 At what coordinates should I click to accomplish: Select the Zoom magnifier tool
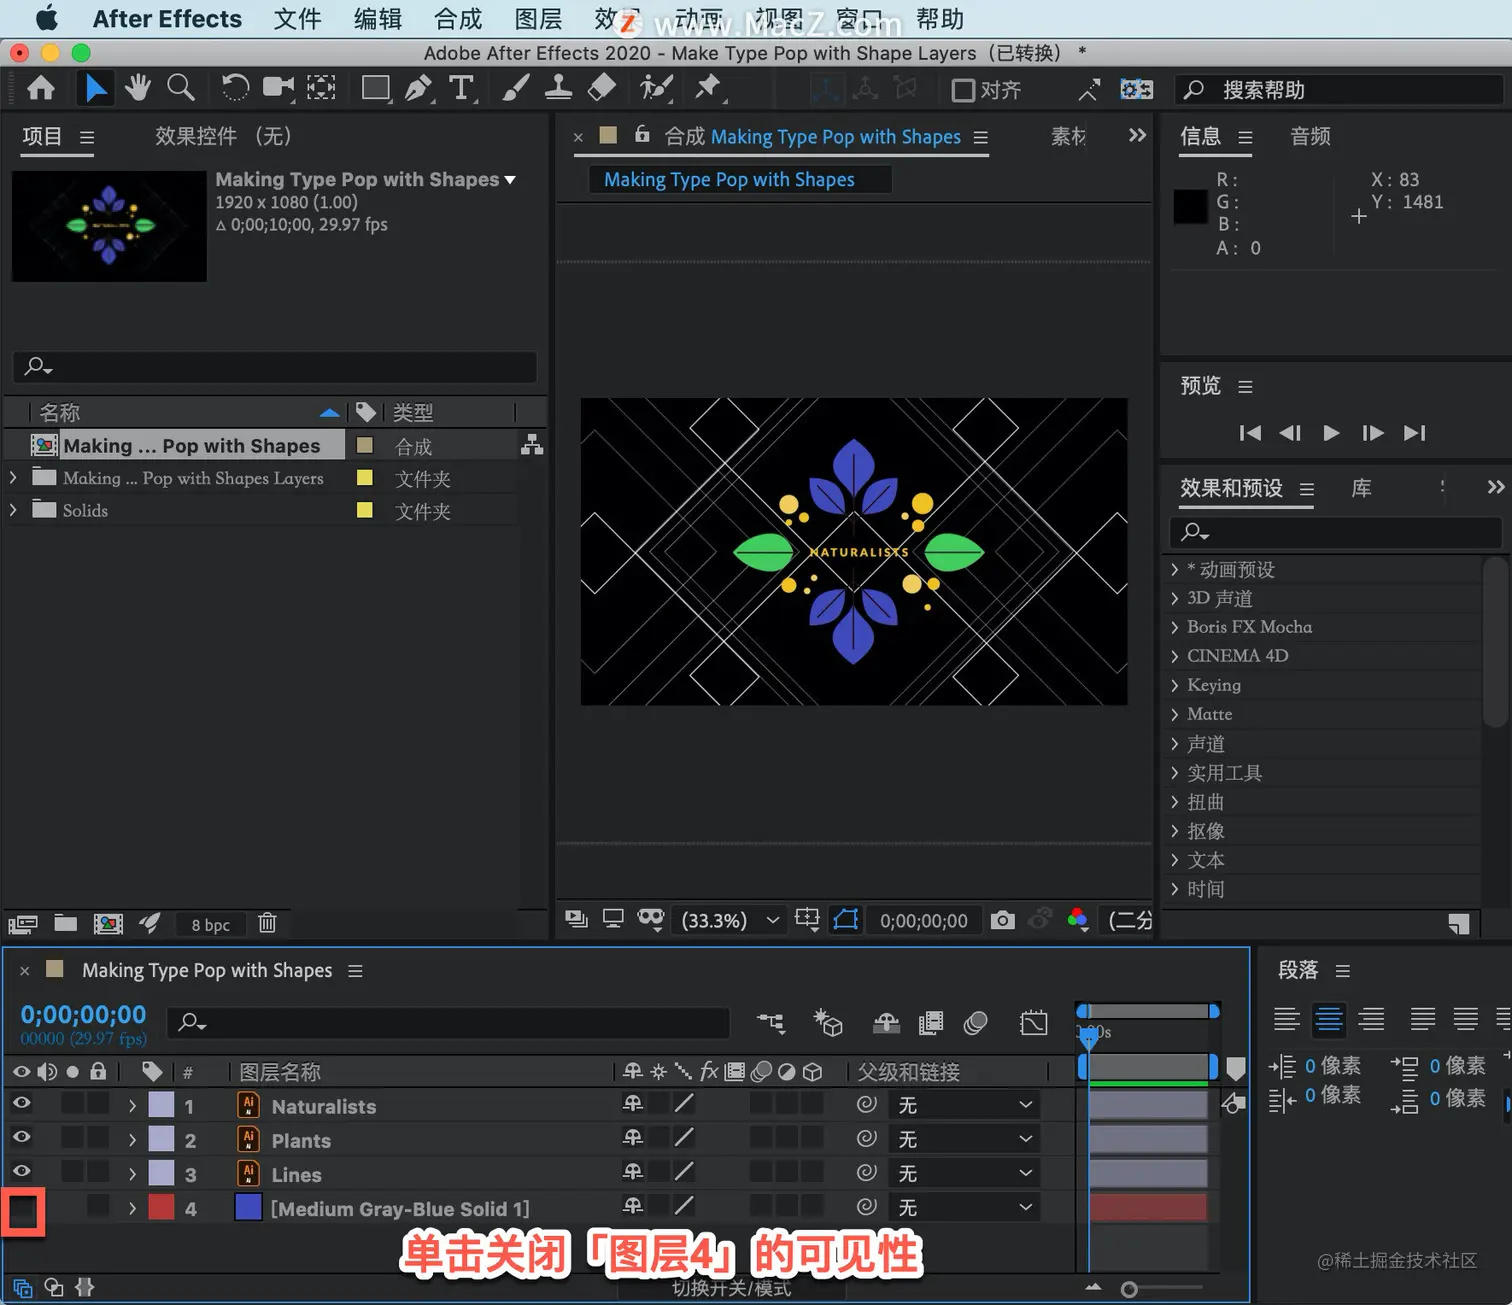[x=180, y=89]
